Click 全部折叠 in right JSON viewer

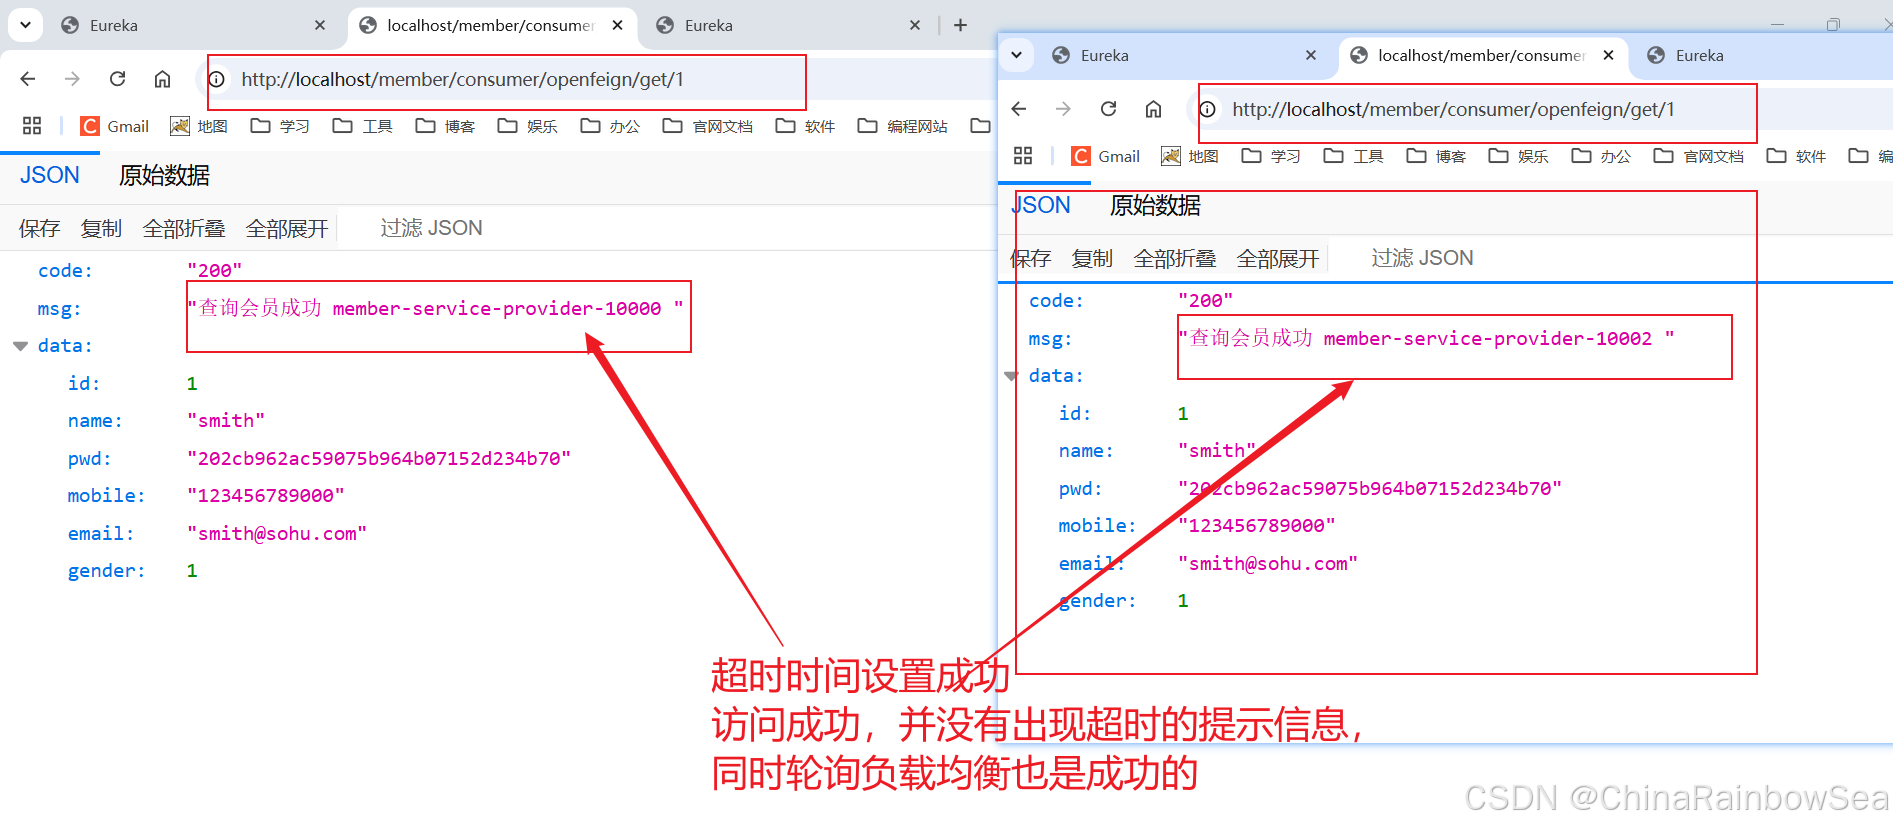tap(1175, 258)
